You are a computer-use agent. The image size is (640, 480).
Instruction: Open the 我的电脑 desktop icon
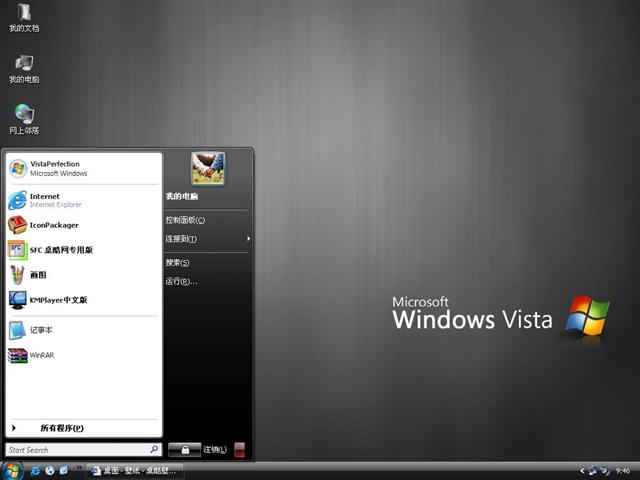pos(24,69)
